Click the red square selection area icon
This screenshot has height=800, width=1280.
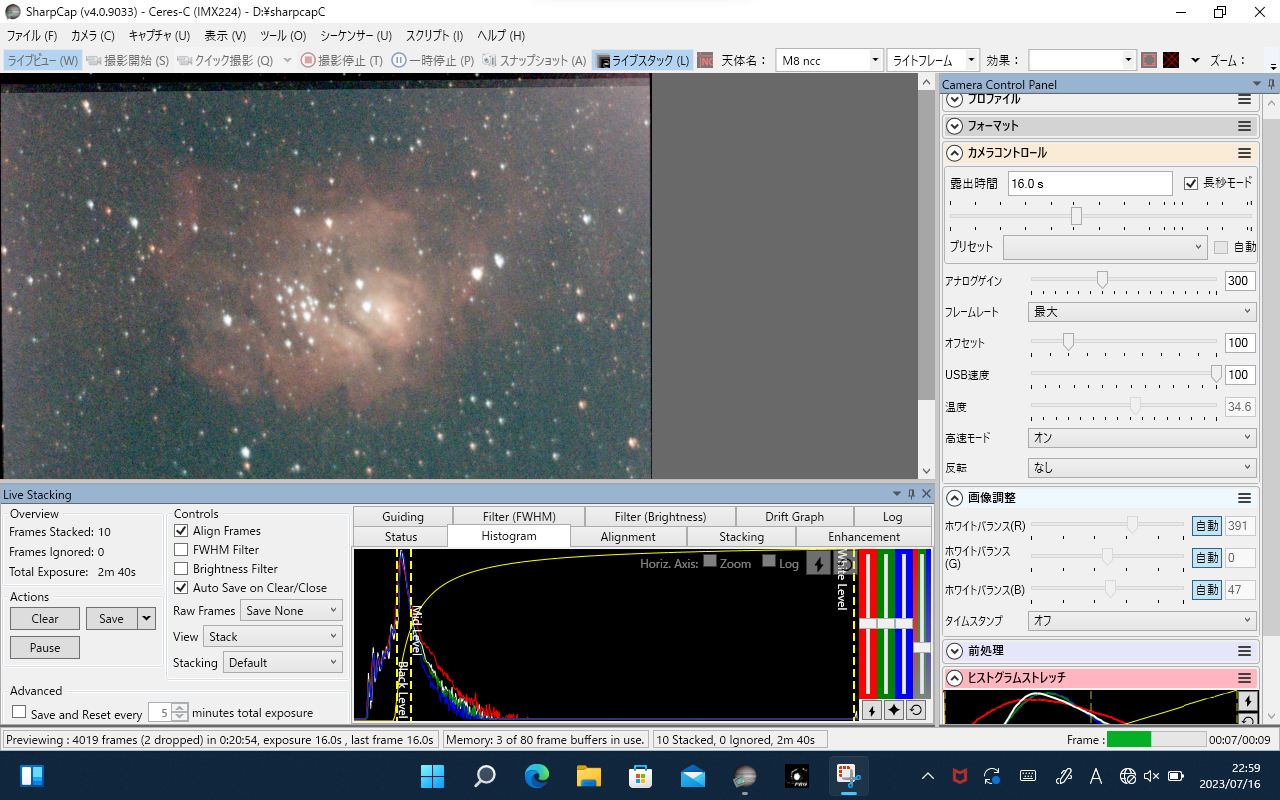(1149, 60)
